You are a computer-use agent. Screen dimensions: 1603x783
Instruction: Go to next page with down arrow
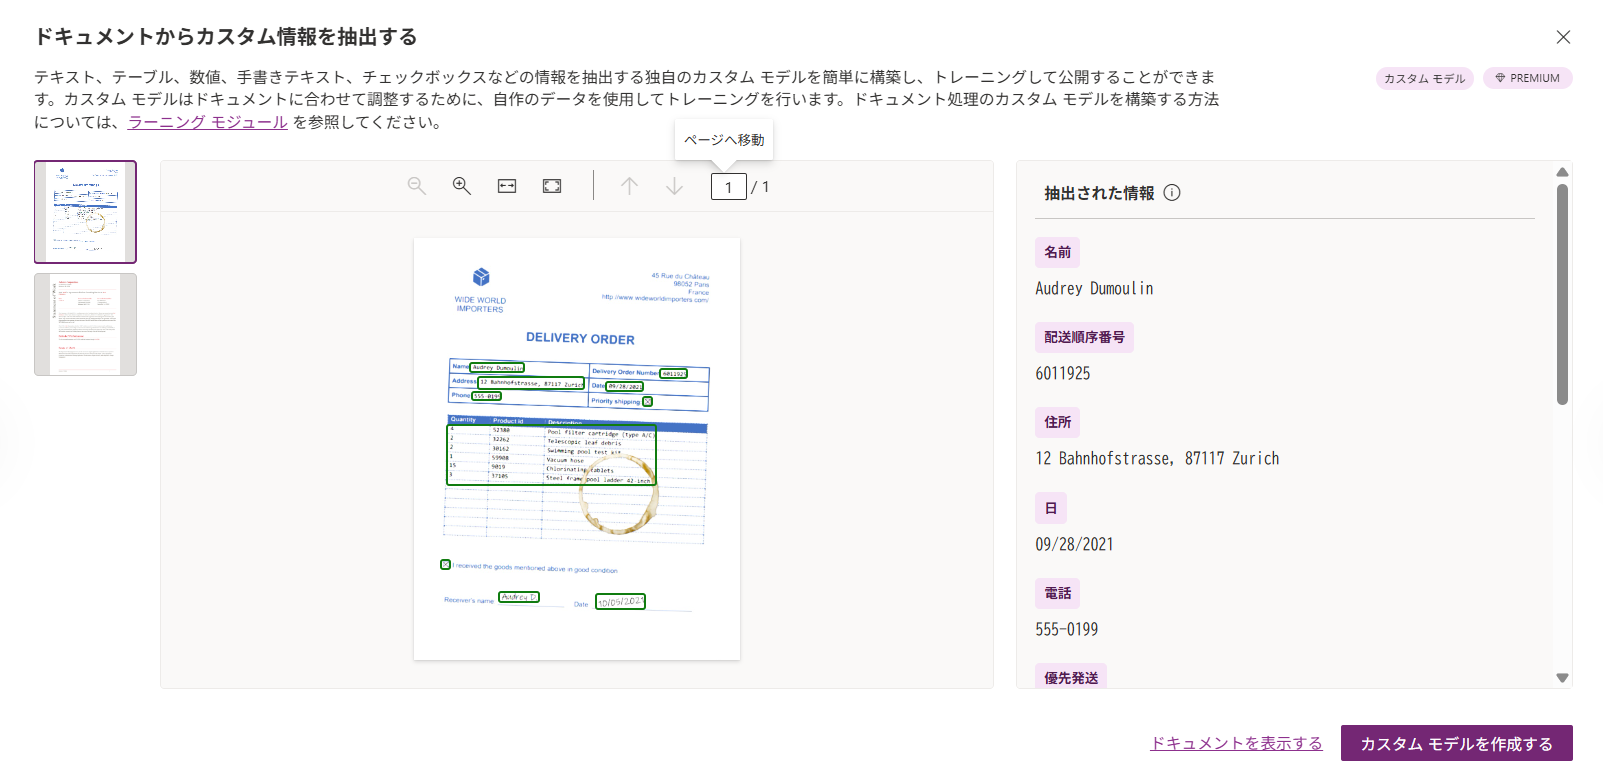pos(675,186)
